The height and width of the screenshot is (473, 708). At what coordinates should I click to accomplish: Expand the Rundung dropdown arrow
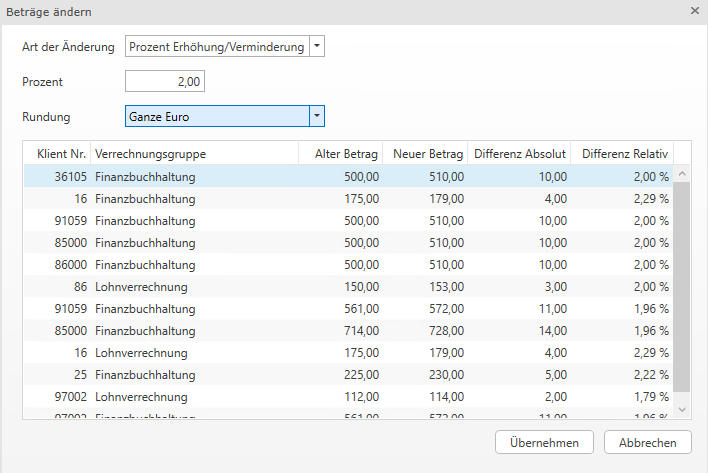[317, 116]
